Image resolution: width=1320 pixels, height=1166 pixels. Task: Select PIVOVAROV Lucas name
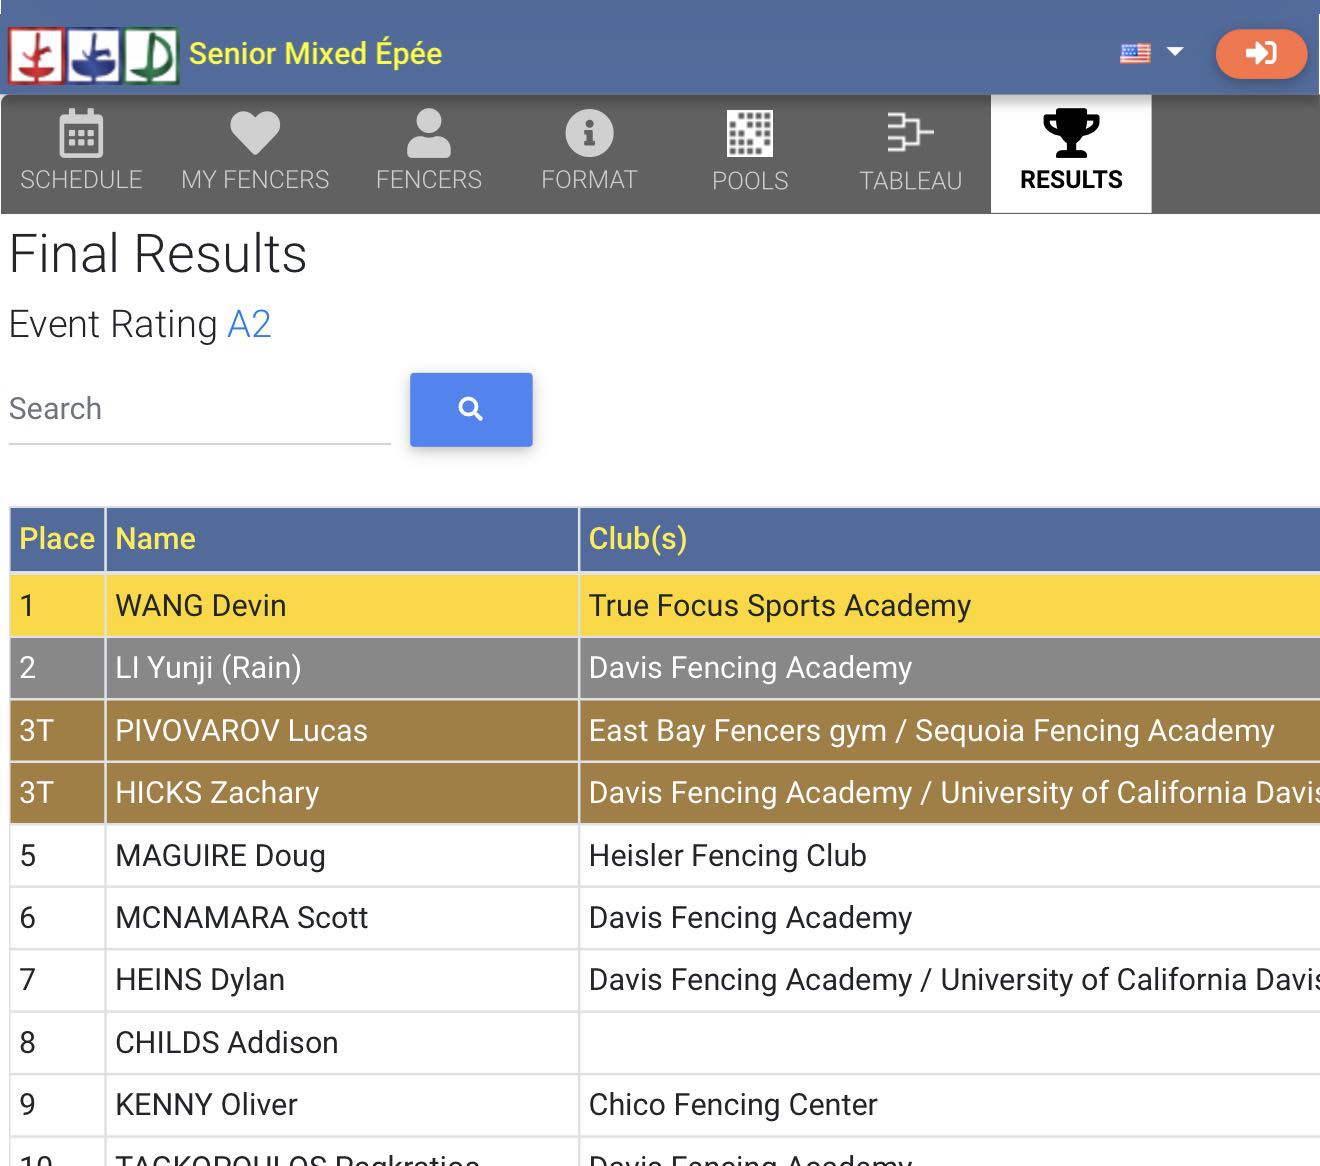point(241,730)
